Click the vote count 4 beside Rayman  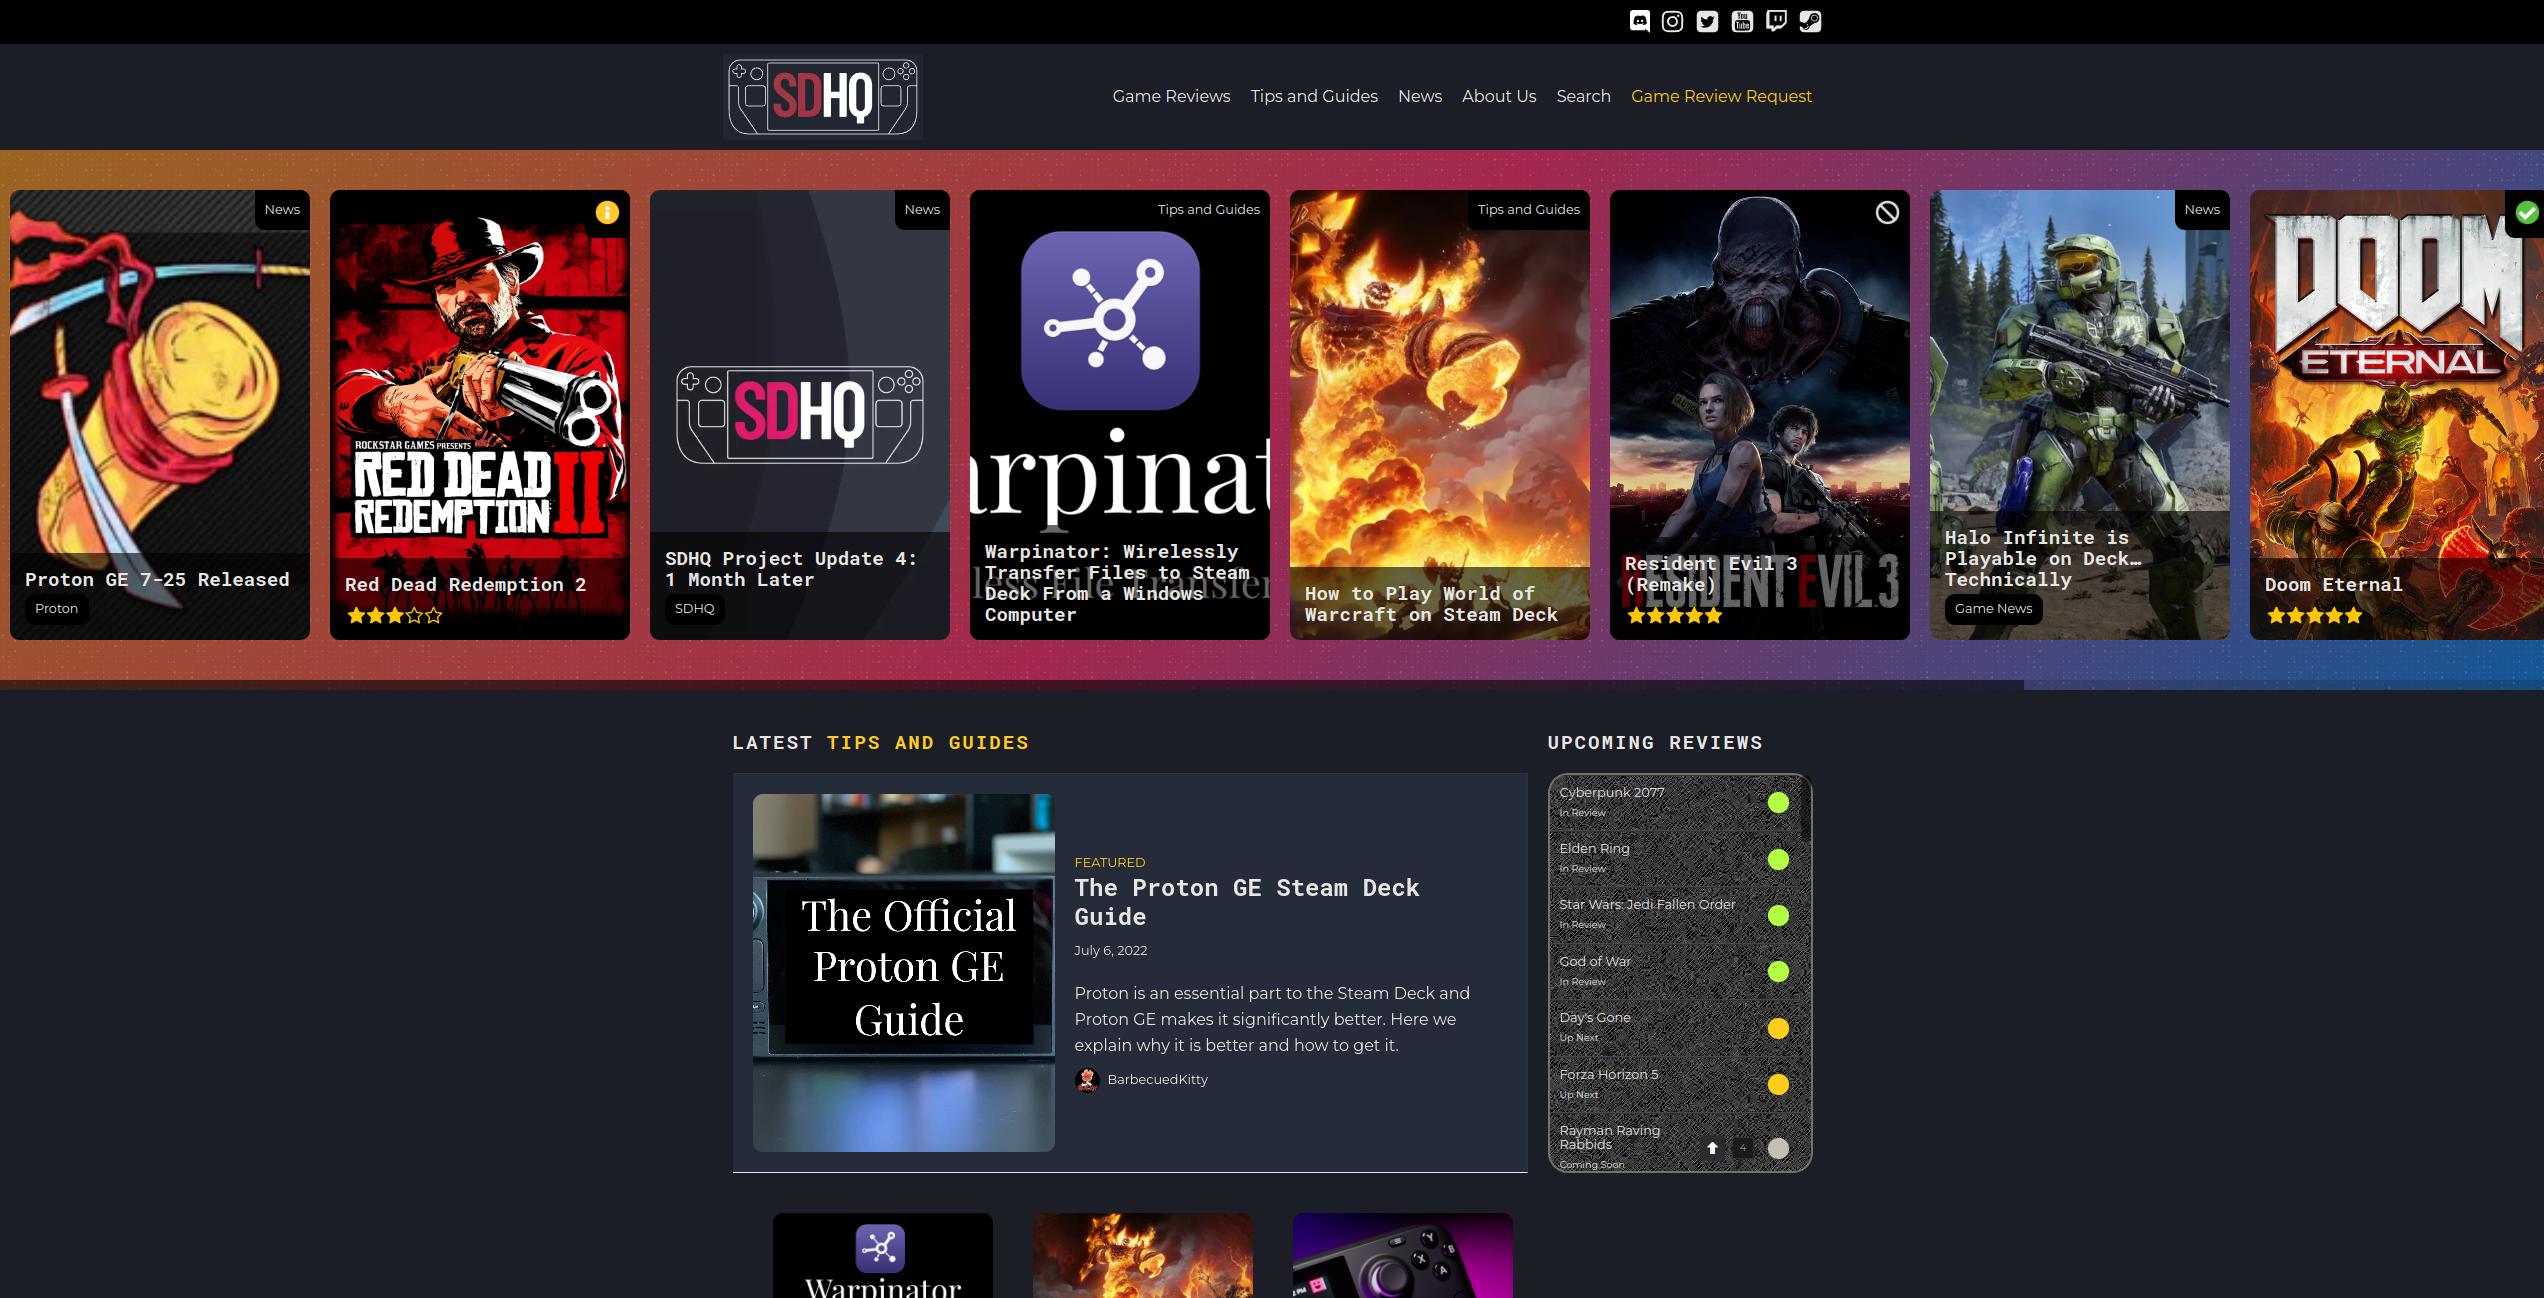click(1743, 1148)
